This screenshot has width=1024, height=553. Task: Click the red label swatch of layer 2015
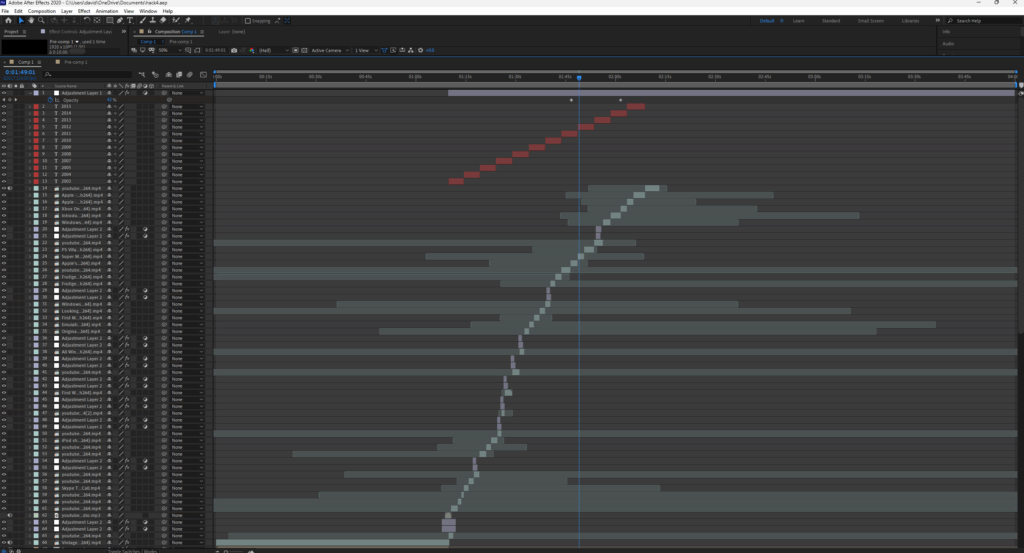pos(36,106)
